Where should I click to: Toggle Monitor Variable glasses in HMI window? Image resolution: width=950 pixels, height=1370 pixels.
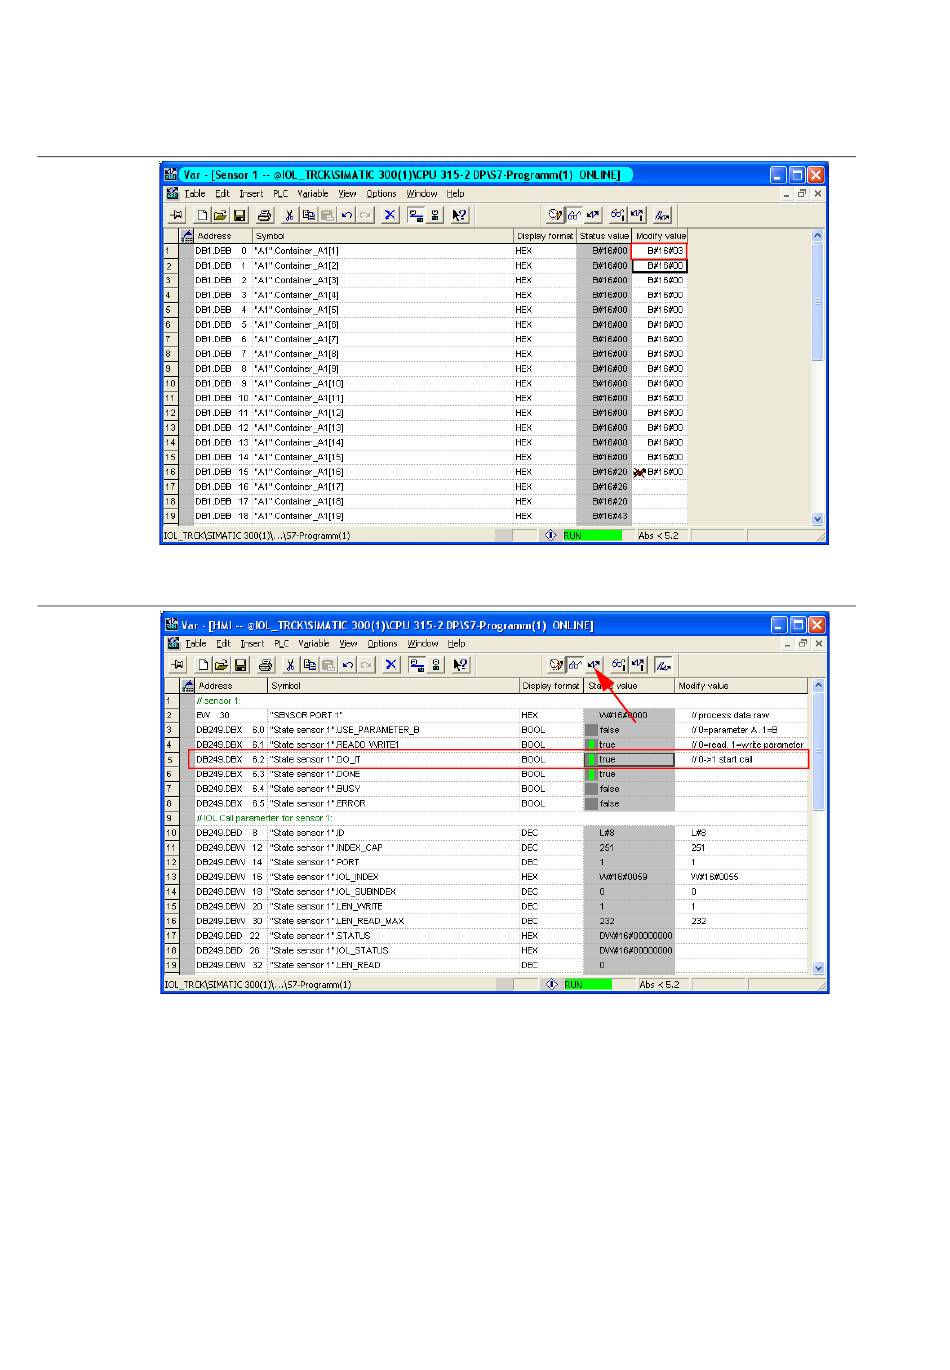click(x=574, y=665)
